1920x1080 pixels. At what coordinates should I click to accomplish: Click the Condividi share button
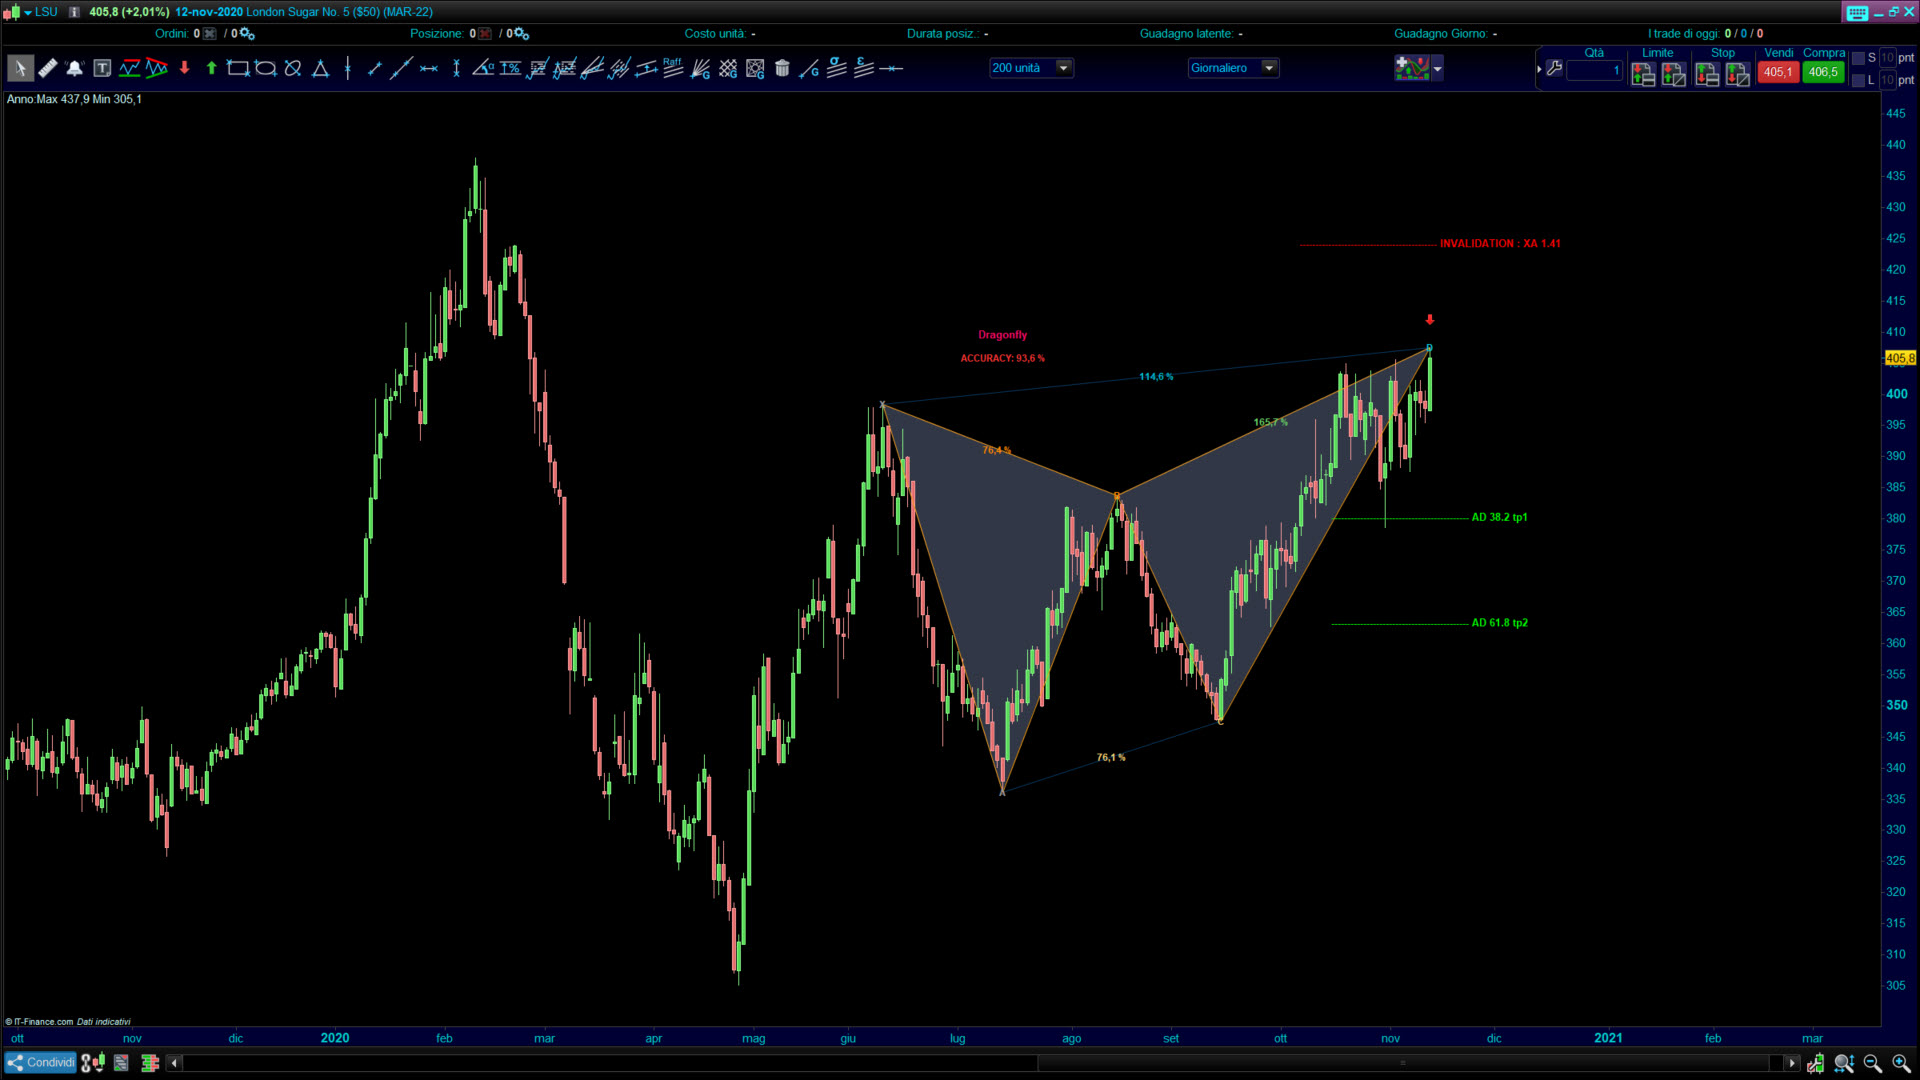[40, 1062]
